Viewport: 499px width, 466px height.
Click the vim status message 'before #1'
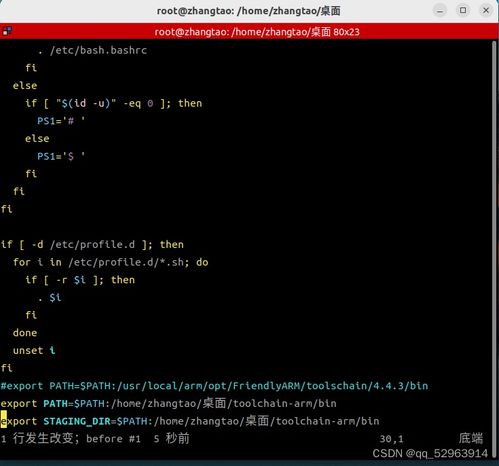click(x=113, y=439)
